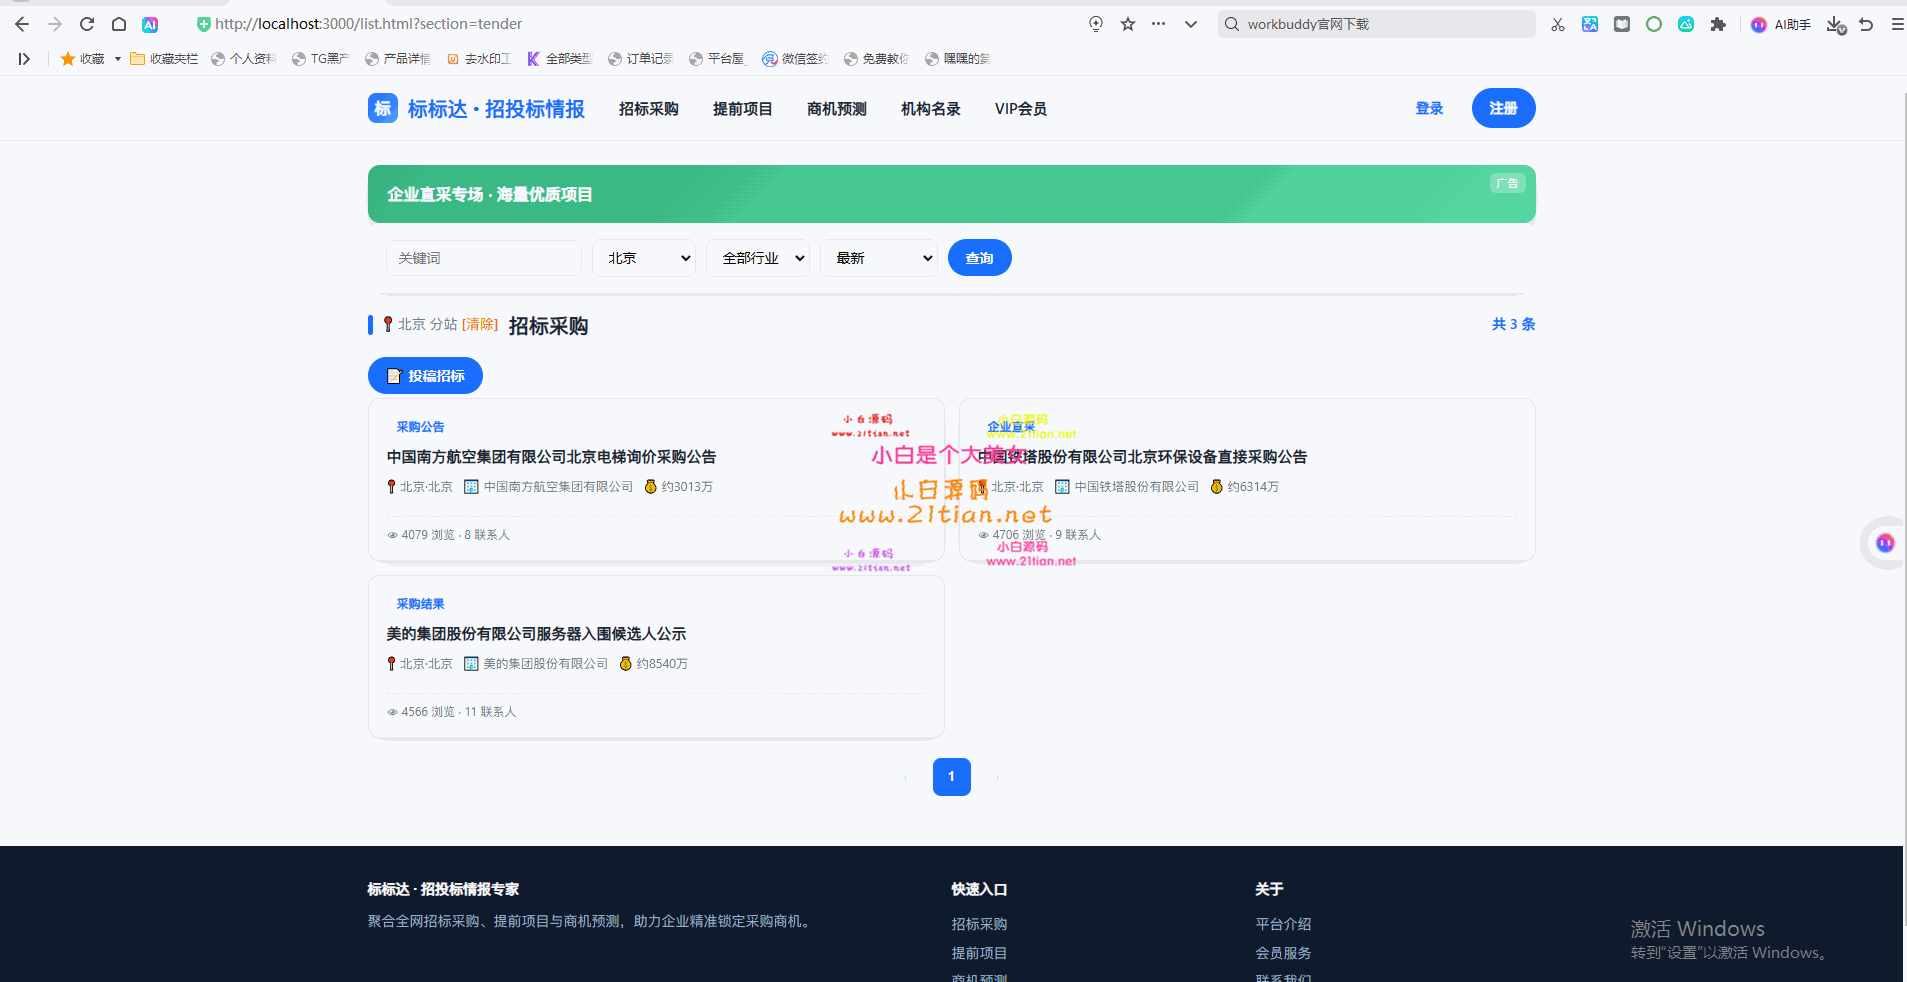Switch to 招标采购 navigation tab
Image resolution: width=1907 pixels, height=982 pixels.
tap(649, 108)
